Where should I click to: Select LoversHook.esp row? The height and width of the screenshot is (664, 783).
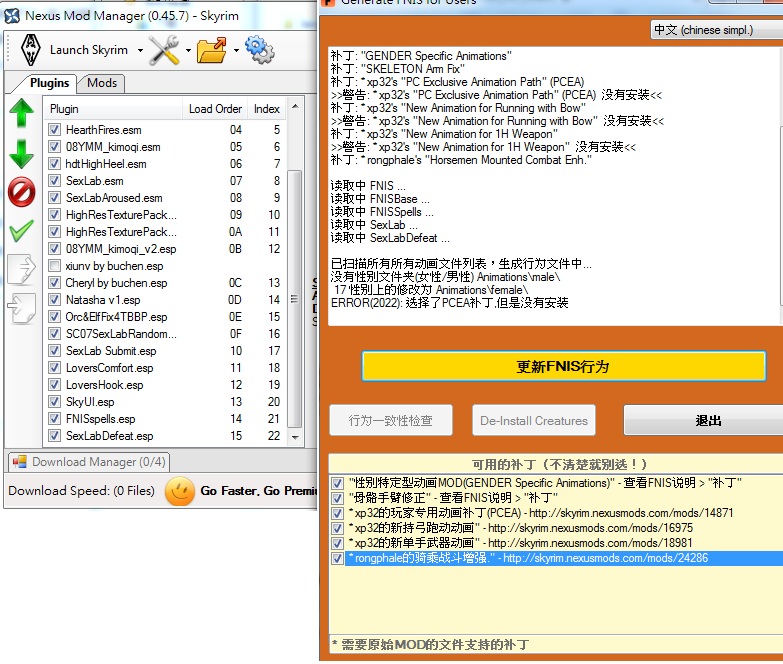(165, 384)
